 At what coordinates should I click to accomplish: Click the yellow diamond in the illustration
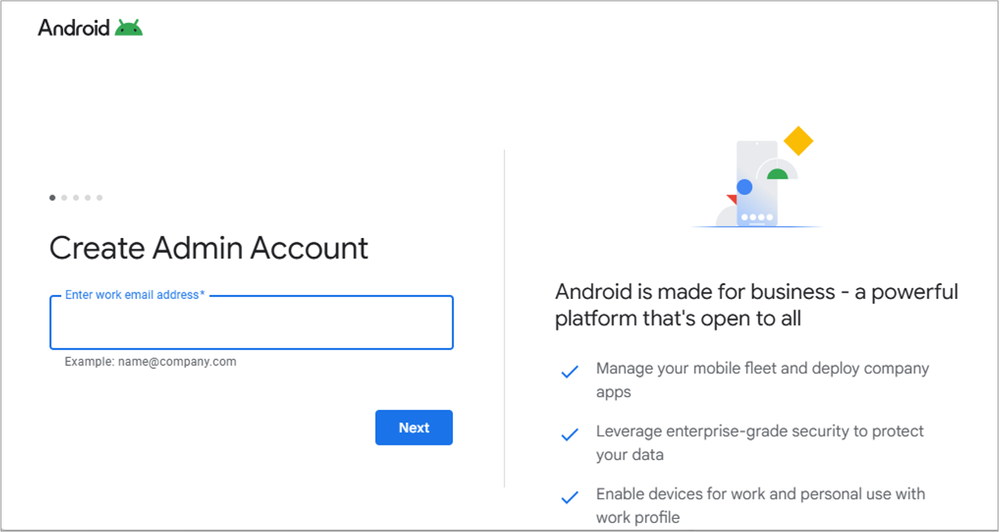[797, 141]
